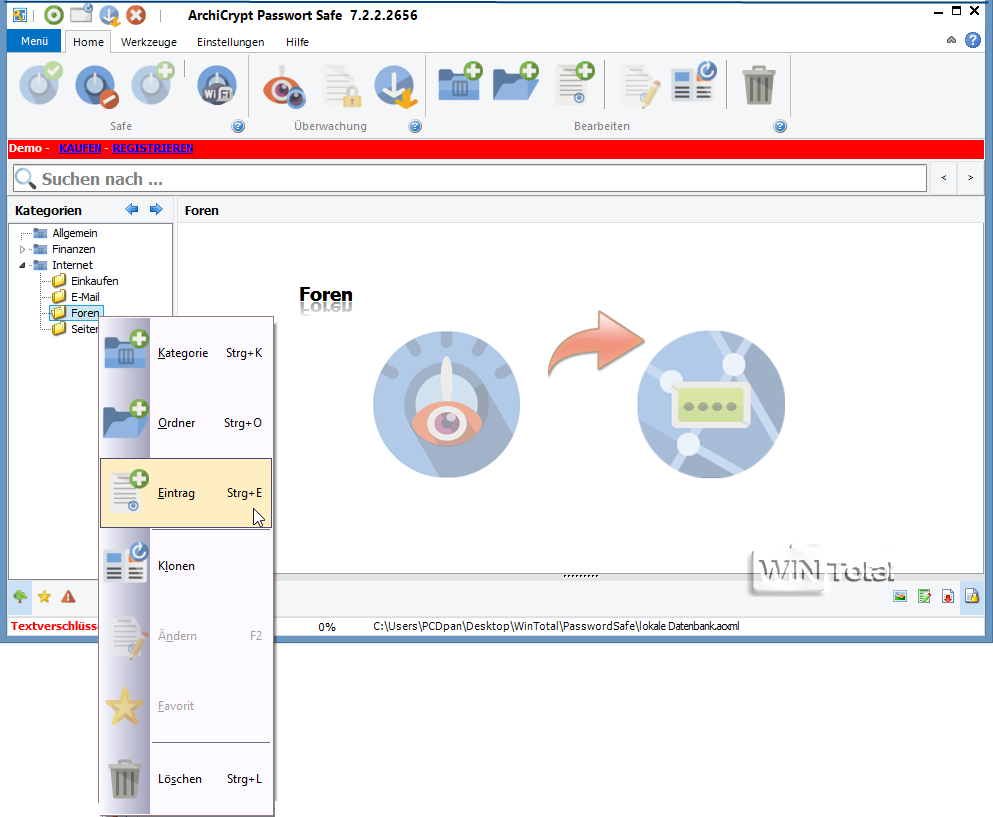Select Allgemein in category tree
Viewport: 993px width, 817px height.
(x=74, y=233)
